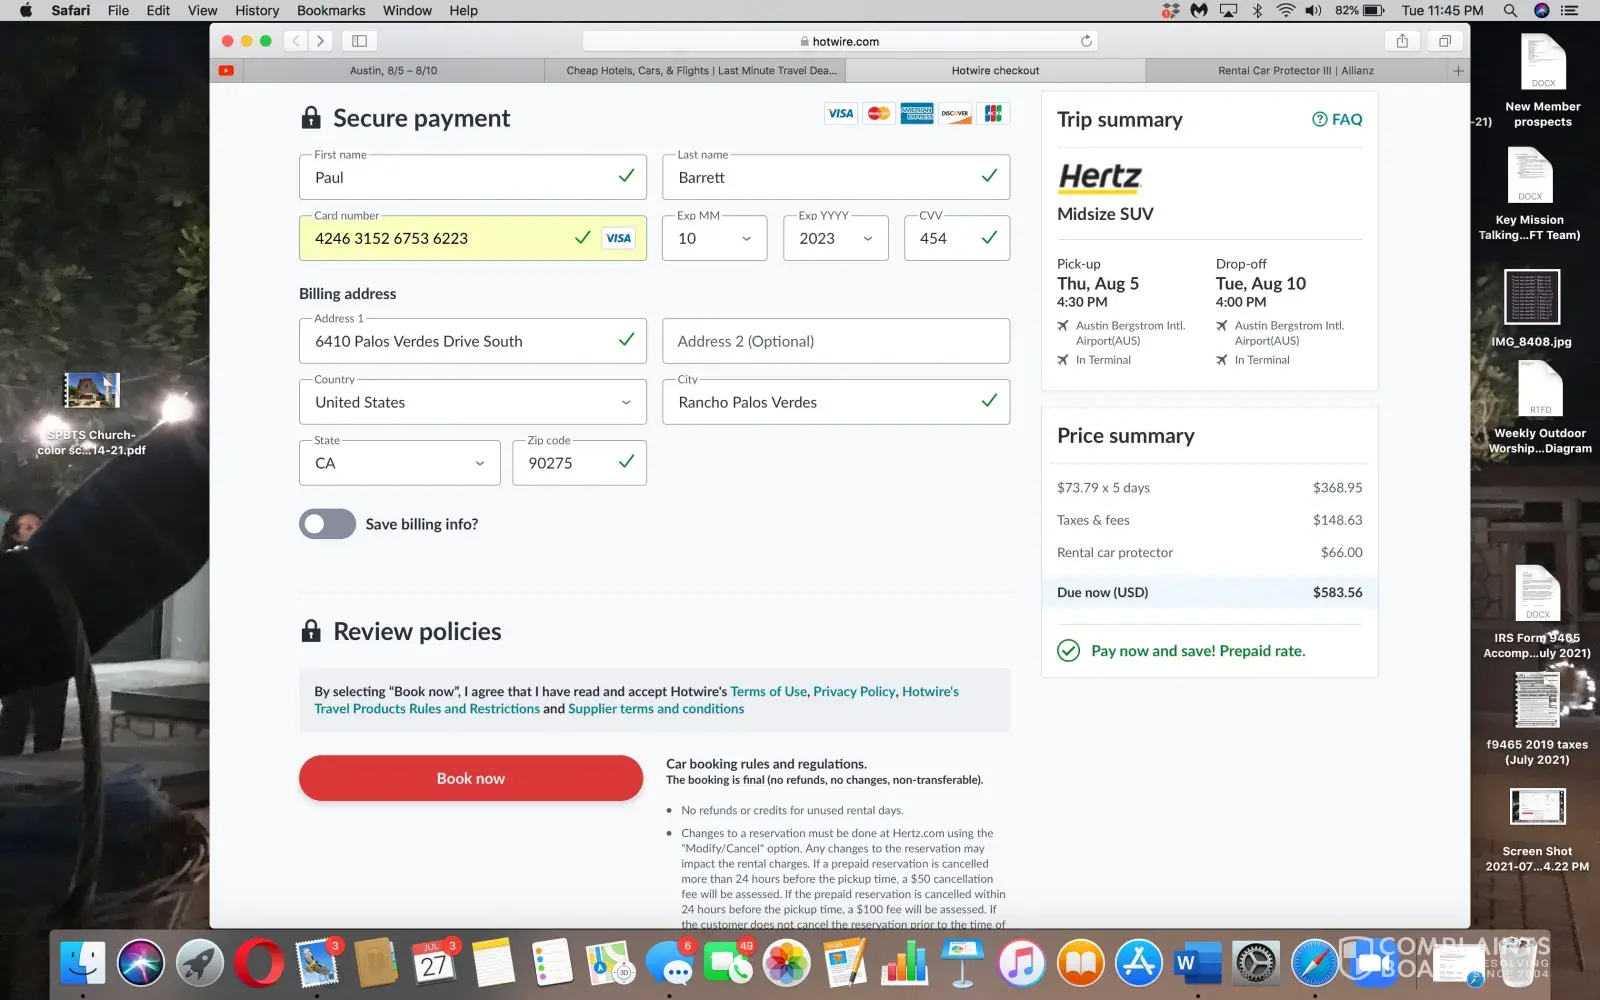Open a new tab with plus icon
The width and height of the screenshot is (1600, 1000).
click(x=1458, y=71)
